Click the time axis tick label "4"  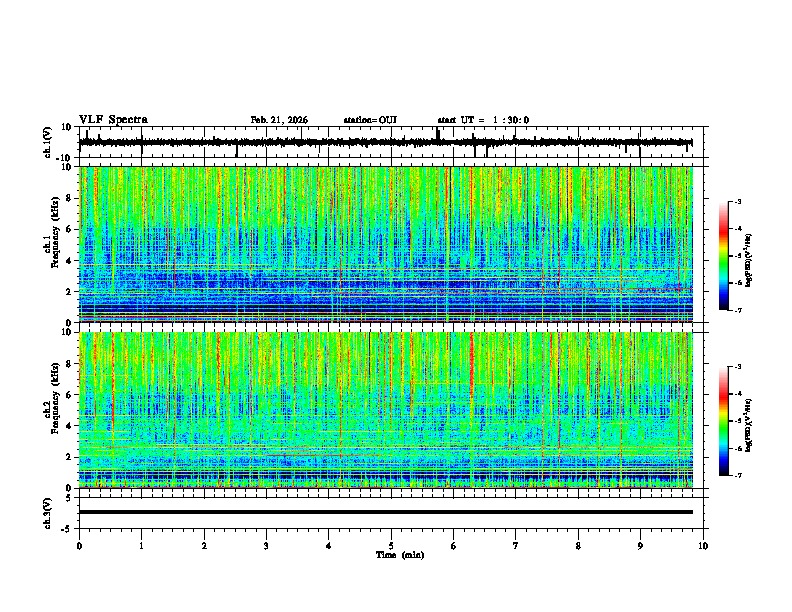tap(329, 546)
